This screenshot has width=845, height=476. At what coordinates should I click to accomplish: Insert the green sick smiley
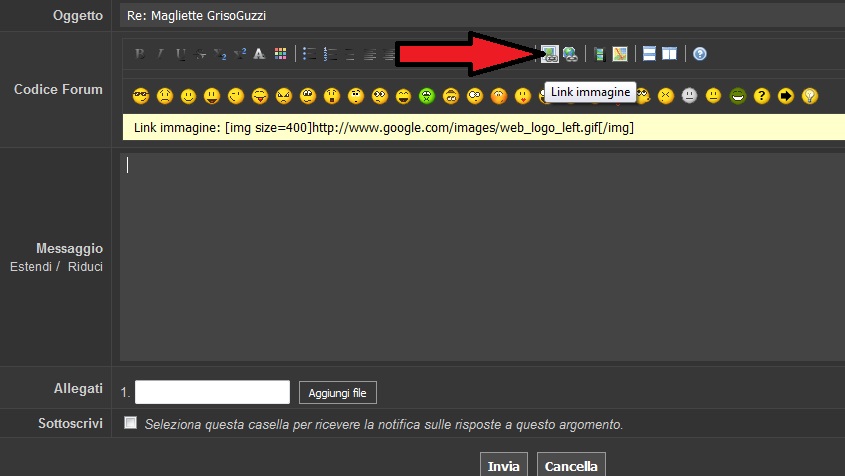click(427, 96)
